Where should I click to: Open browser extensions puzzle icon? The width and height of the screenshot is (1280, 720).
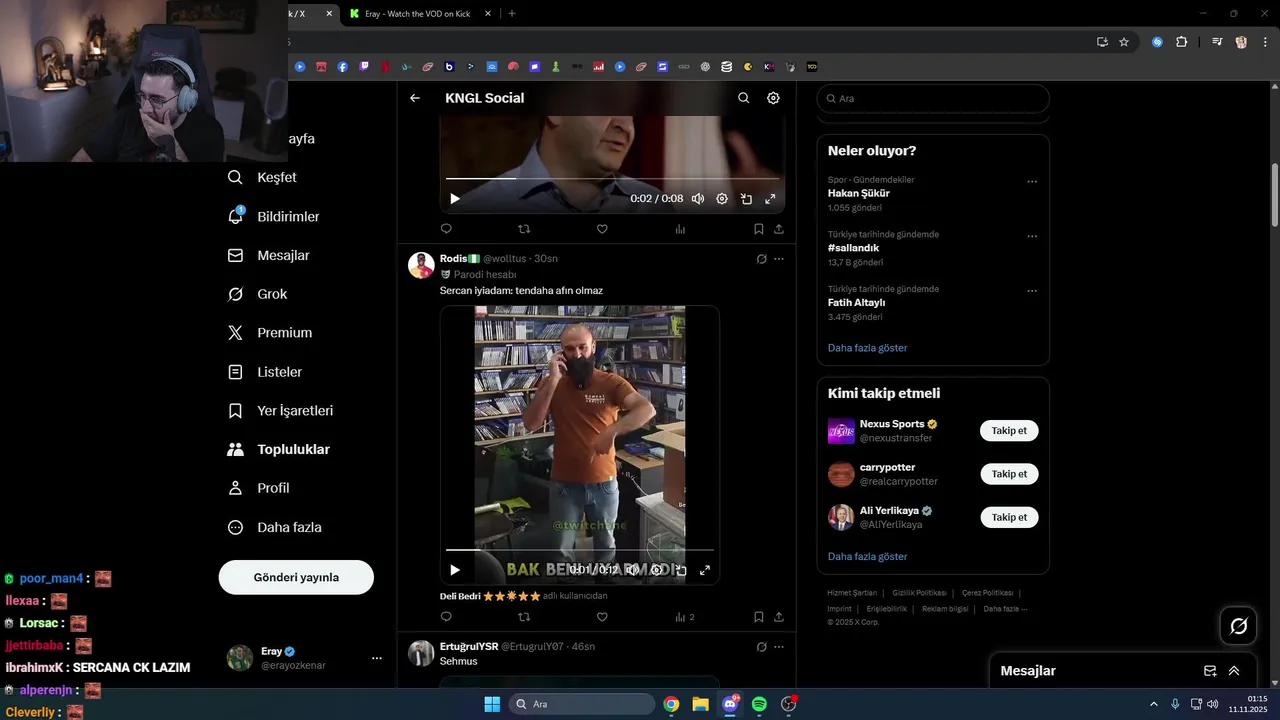click(1182, 42)
